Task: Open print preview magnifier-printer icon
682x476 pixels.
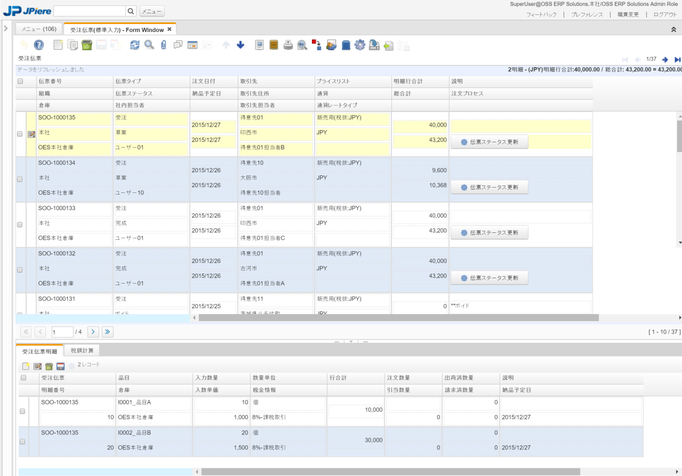Action: [x=302, y=45]
